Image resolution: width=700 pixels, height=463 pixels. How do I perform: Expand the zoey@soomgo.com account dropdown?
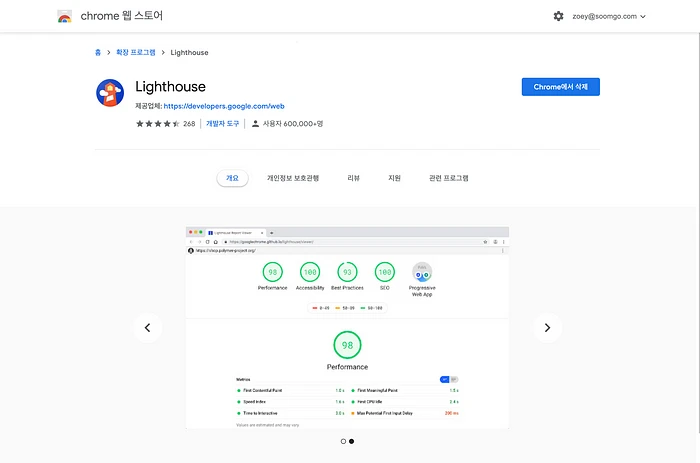pos(609,16)
